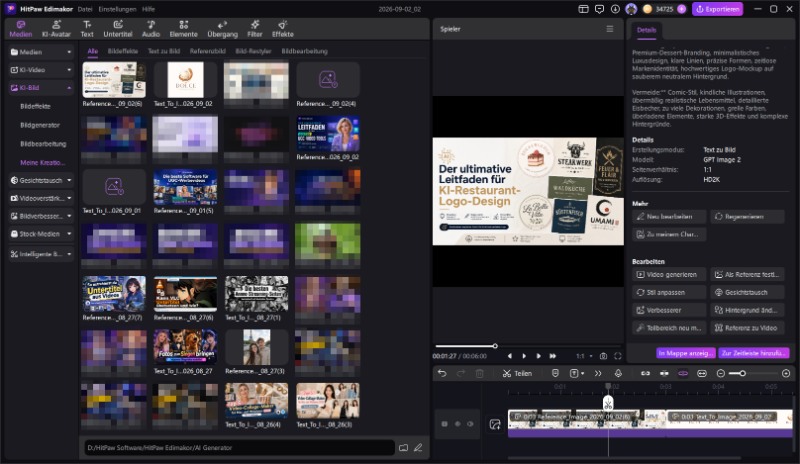Click the layout switch icon in title bar

[583, 9]
